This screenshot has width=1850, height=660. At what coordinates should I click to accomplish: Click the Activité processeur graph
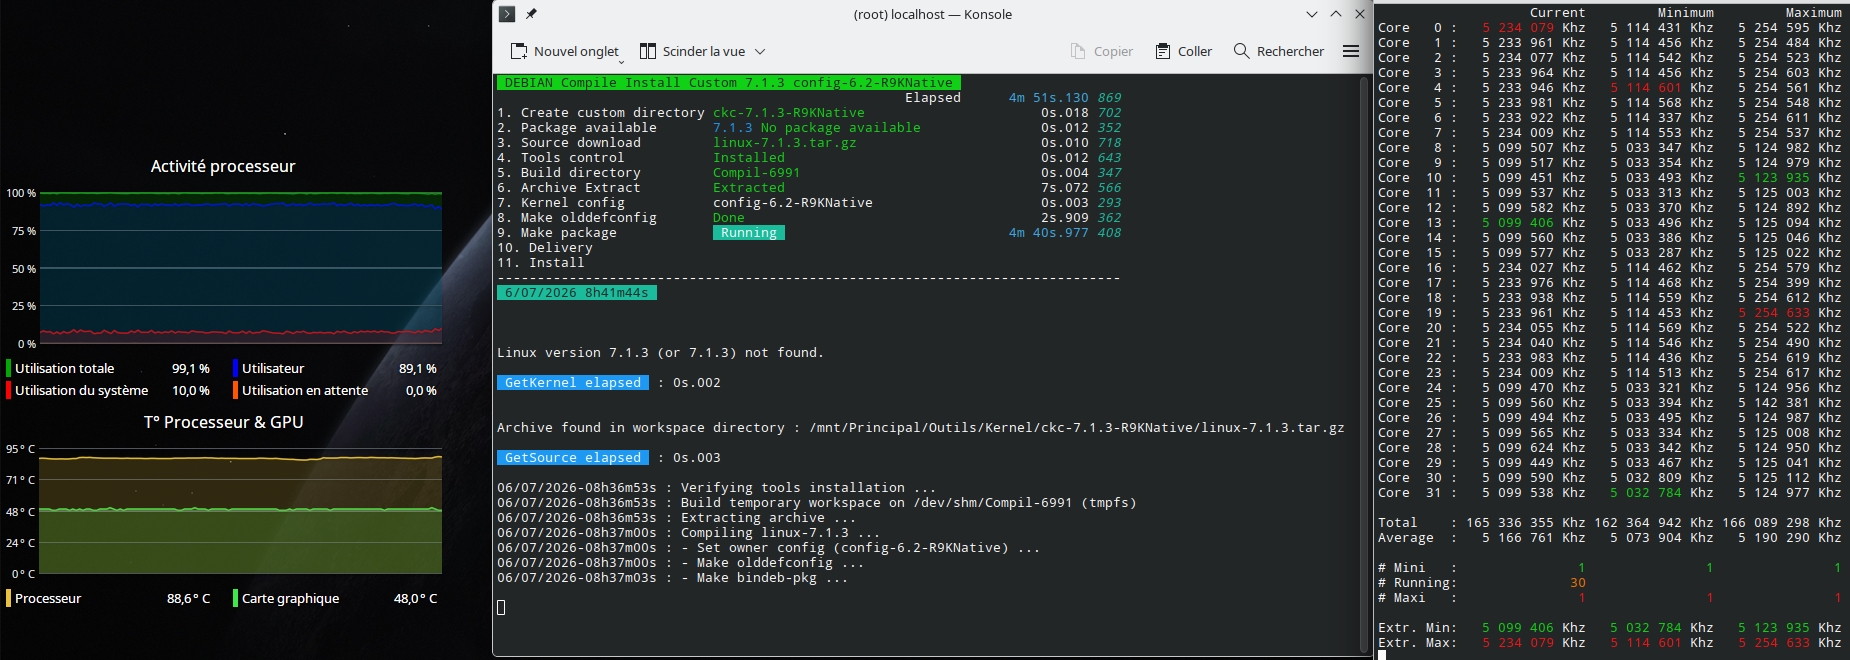pos(240,267)
